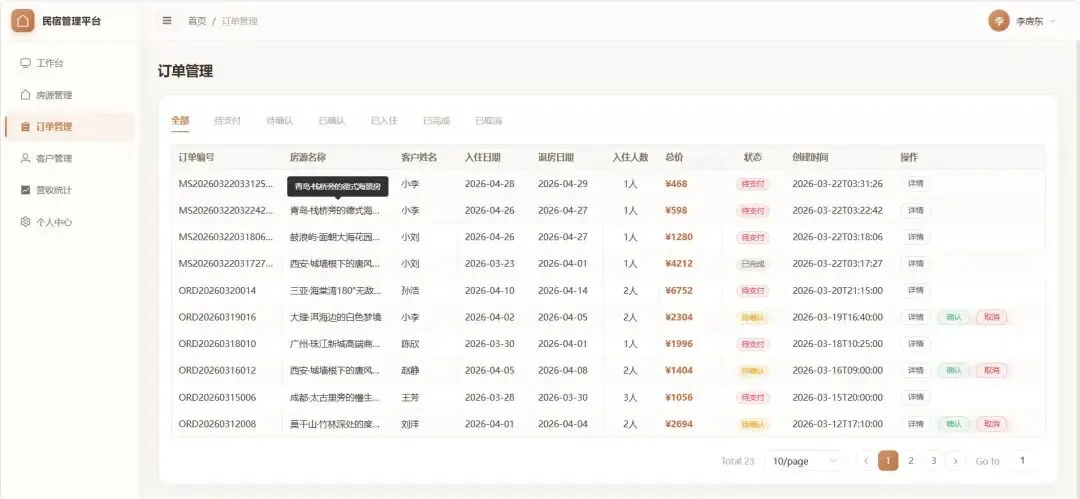Open 营收统计 in the sidebar
The image size is (1080, 499).
point(70,190)
